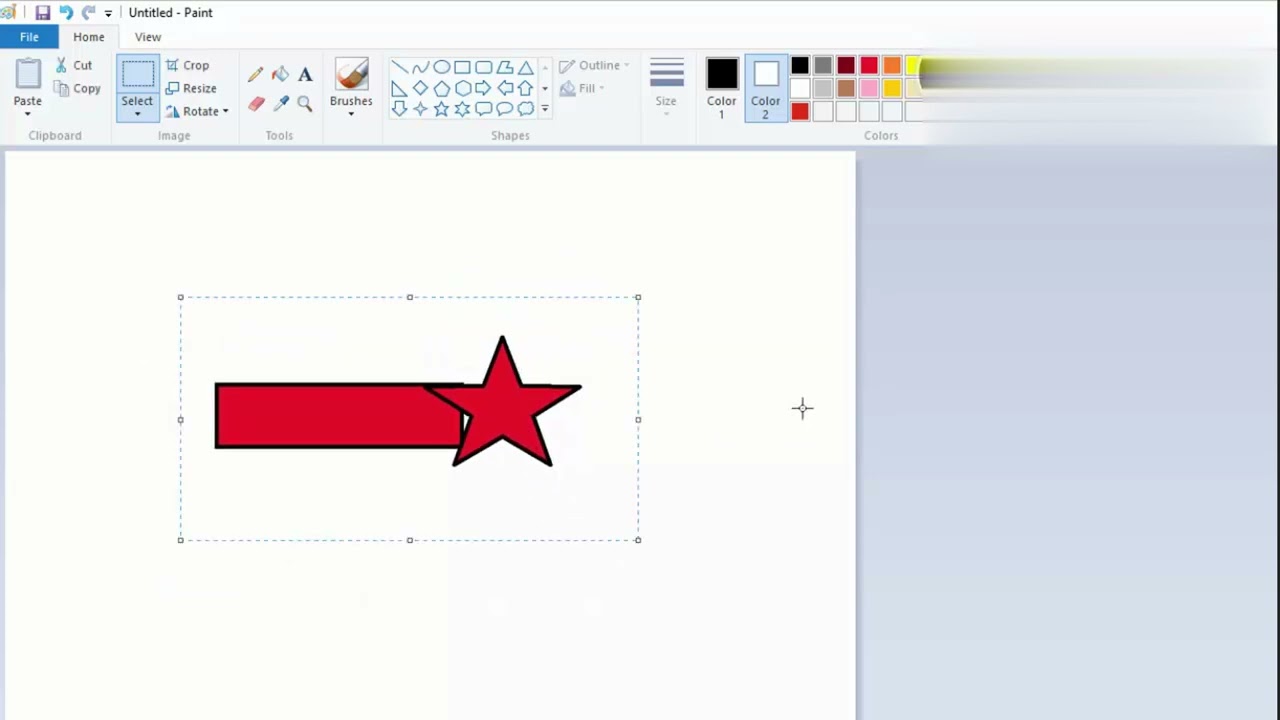Screen dimensions: 1280x720
Task: Redo the undone action
Action: [88, 13]
